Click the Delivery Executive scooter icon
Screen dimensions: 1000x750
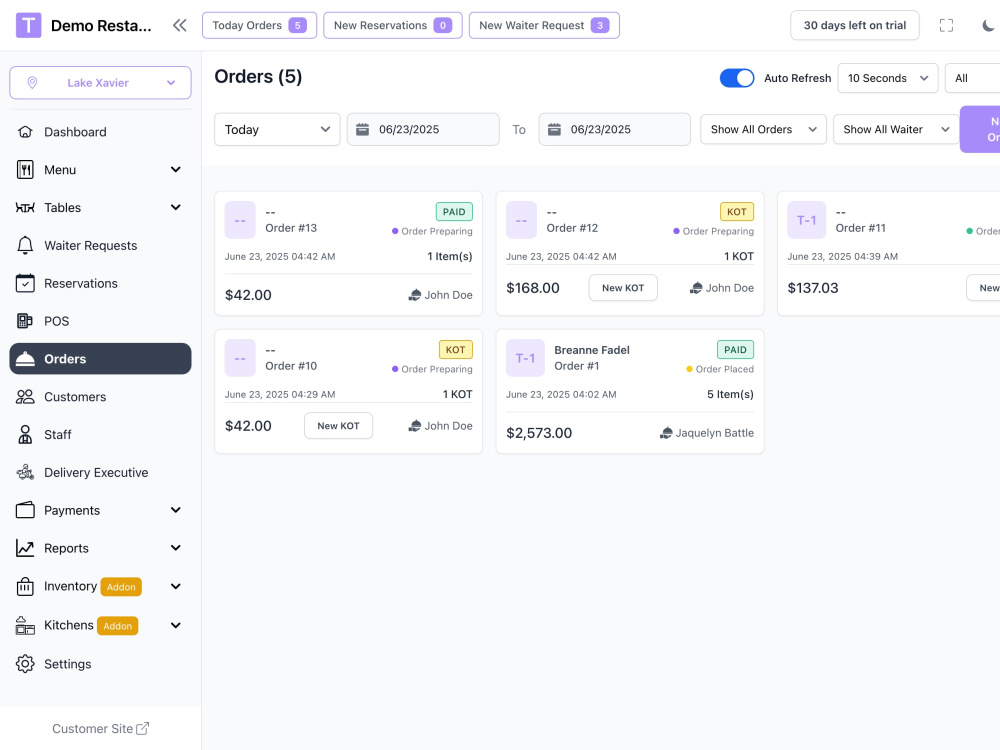pos(25,473)
